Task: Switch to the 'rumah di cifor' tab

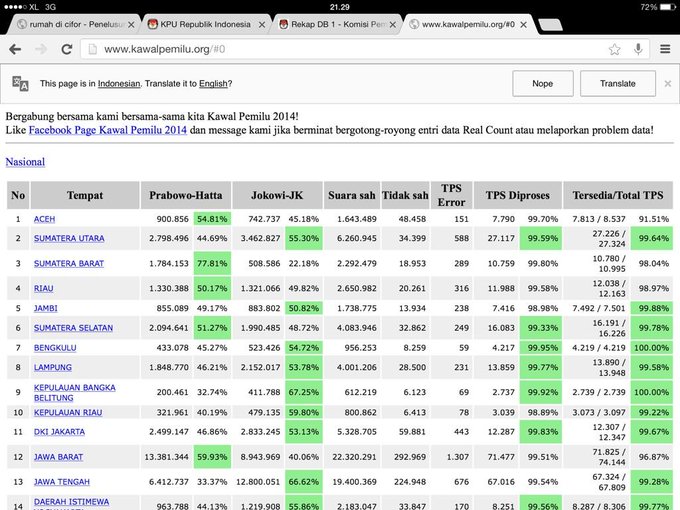Action: pos(72,25)
